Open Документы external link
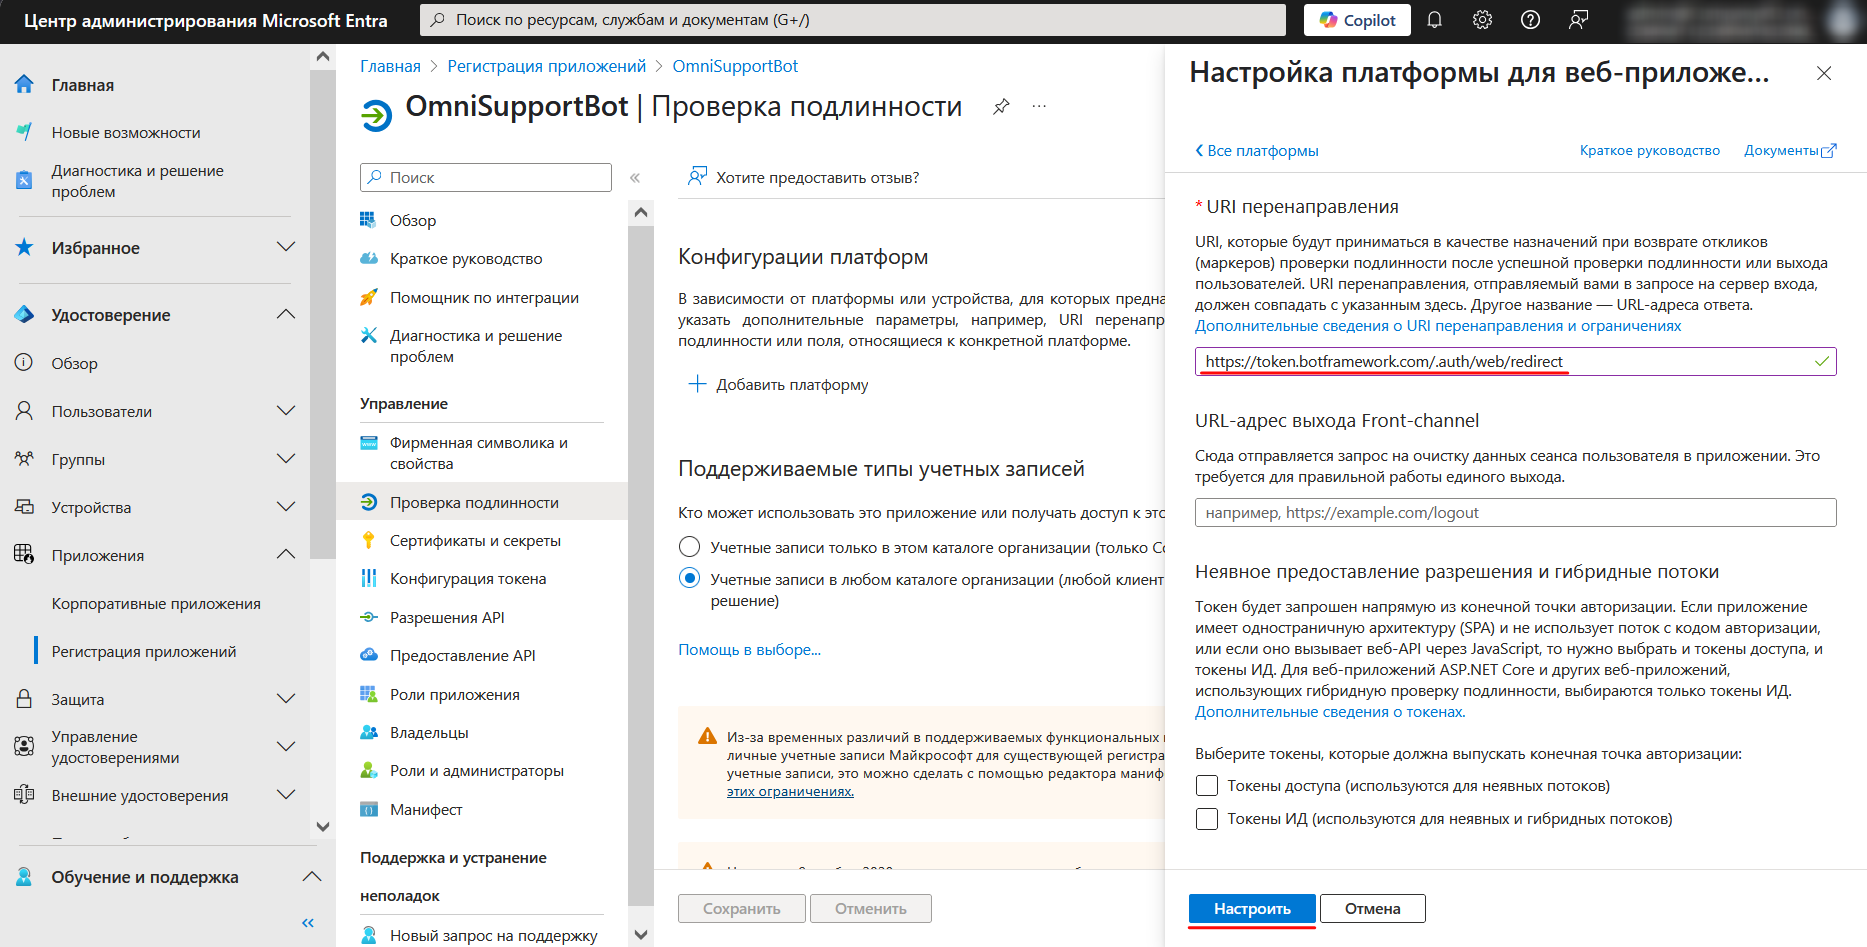The image size is (1867, 947). (1790, 151)
